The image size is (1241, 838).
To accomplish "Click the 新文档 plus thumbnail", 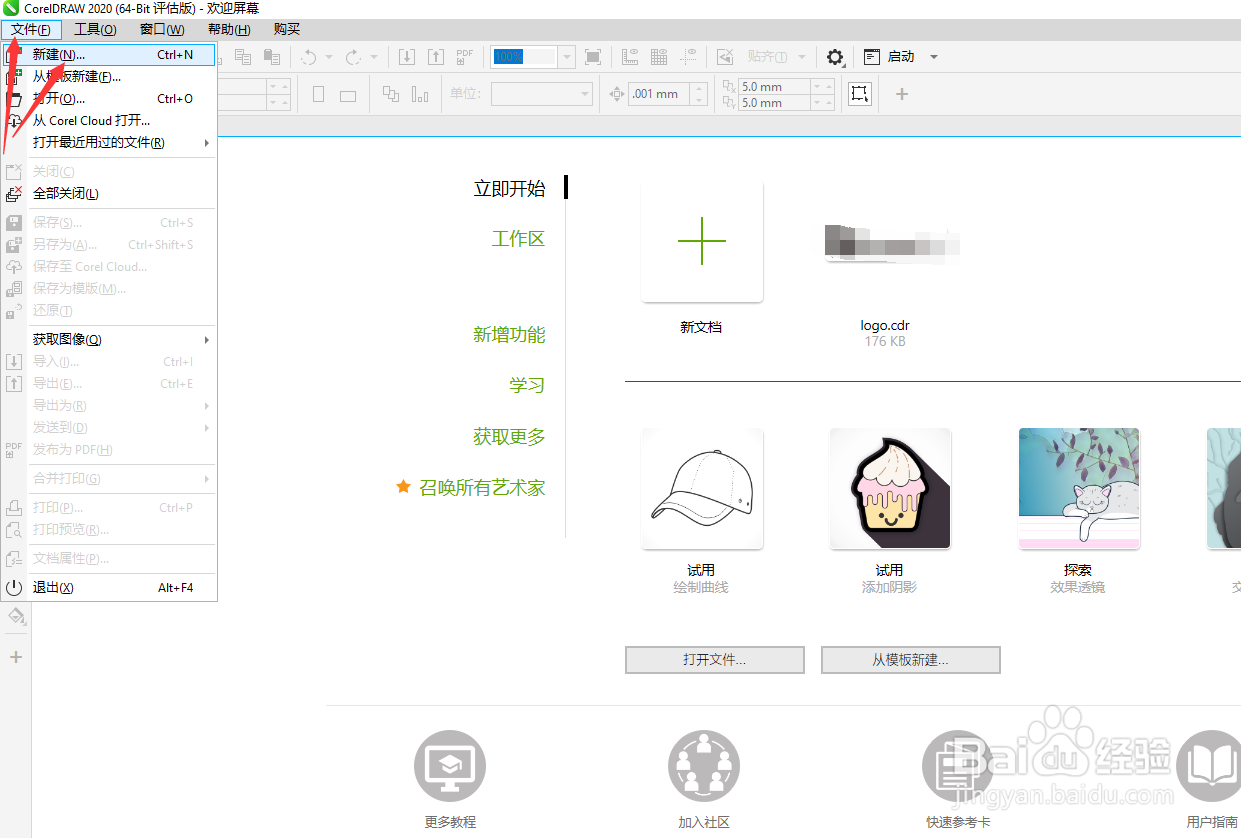I will tap(702, 241).
